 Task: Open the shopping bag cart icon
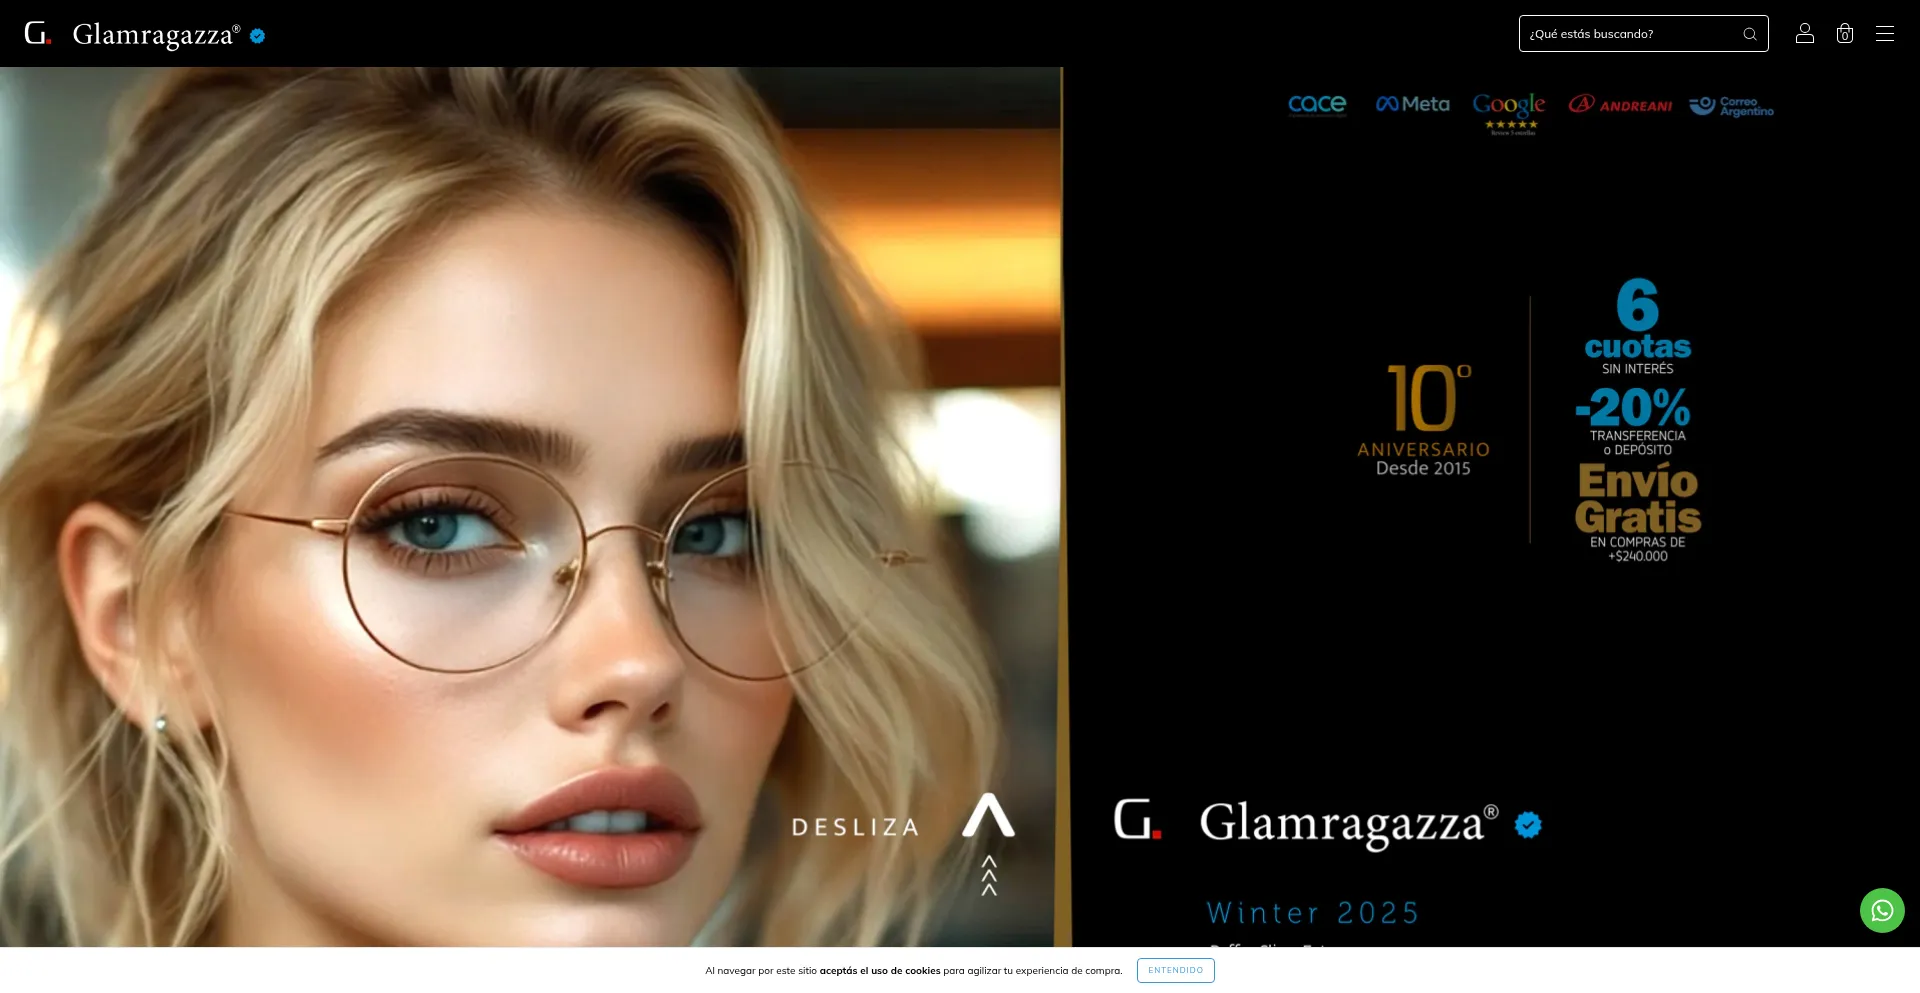pos(1844,34)
